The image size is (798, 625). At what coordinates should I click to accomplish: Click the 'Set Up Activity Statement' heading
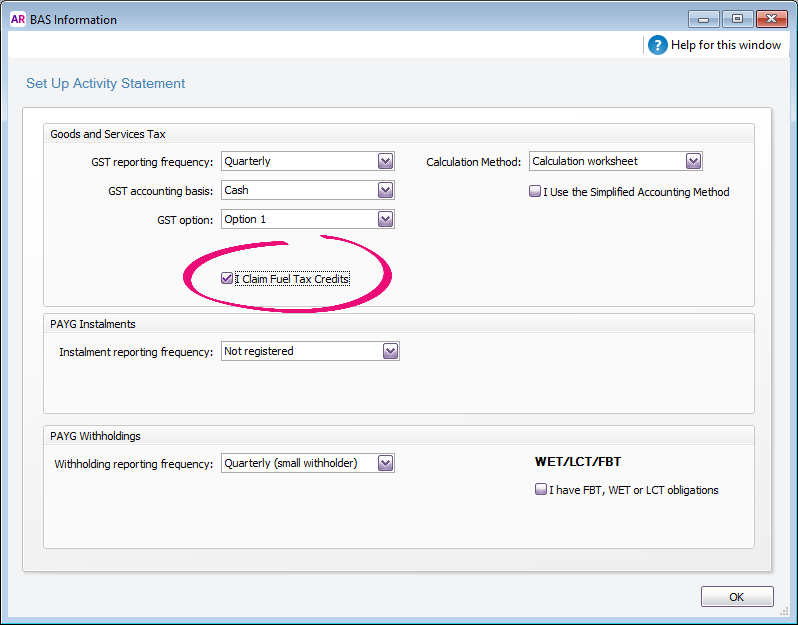point(105,84)
